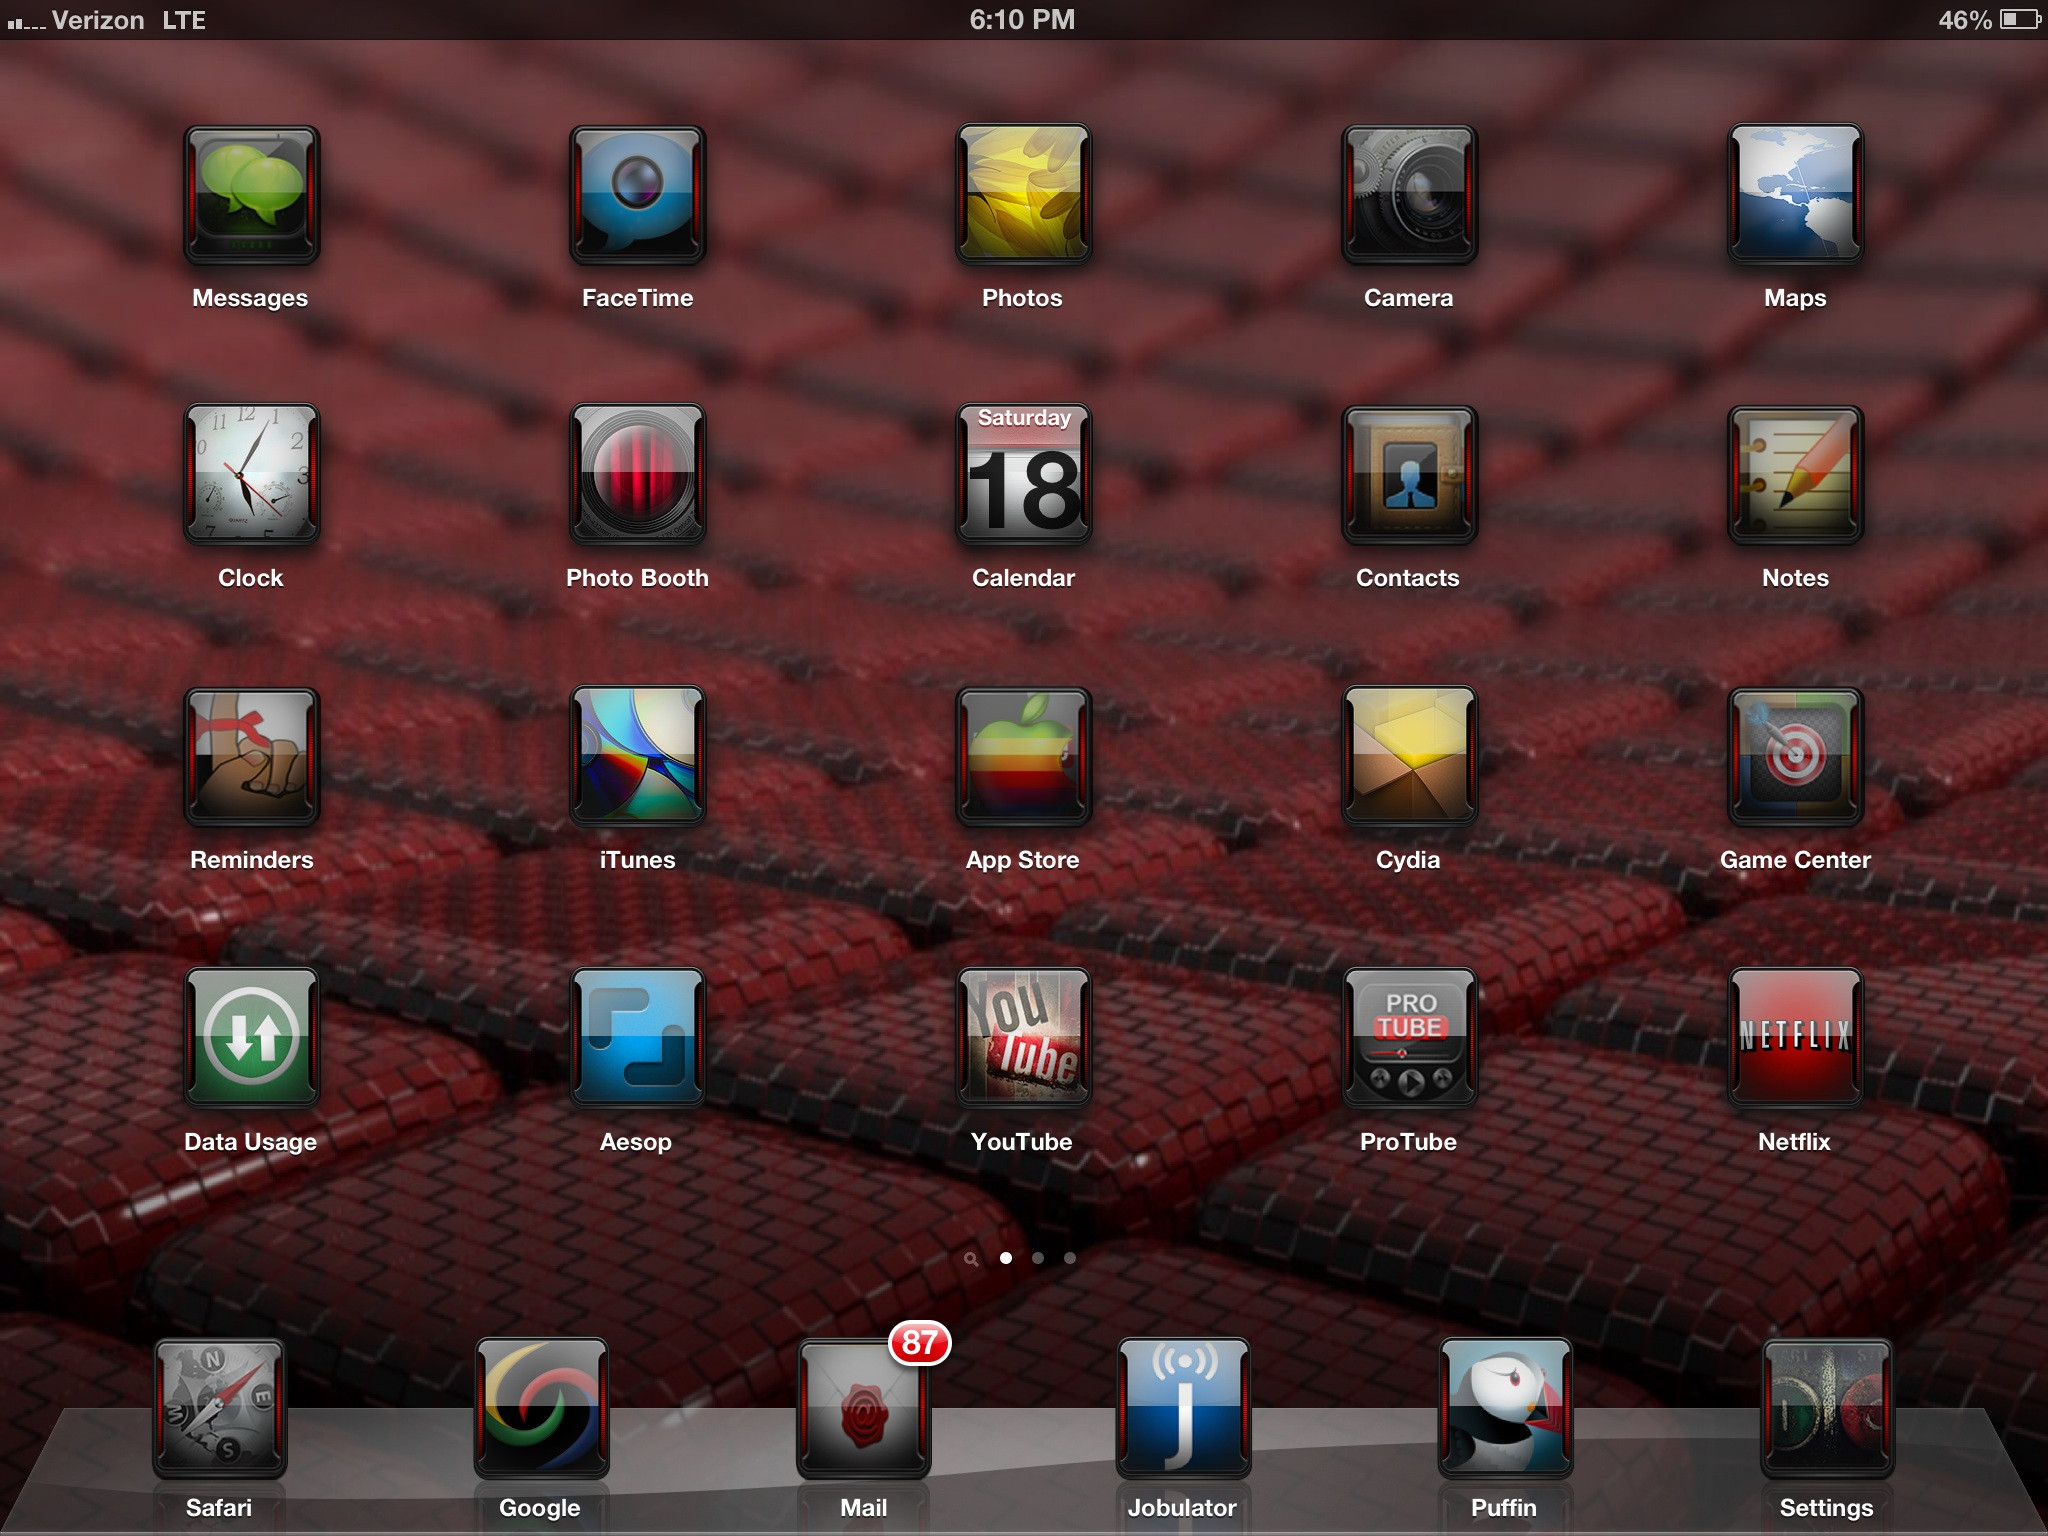The width and height of the screenshot is (2048, 1536).
Task: Open the Cydia package manager
Action: (x=1409, y=757)
